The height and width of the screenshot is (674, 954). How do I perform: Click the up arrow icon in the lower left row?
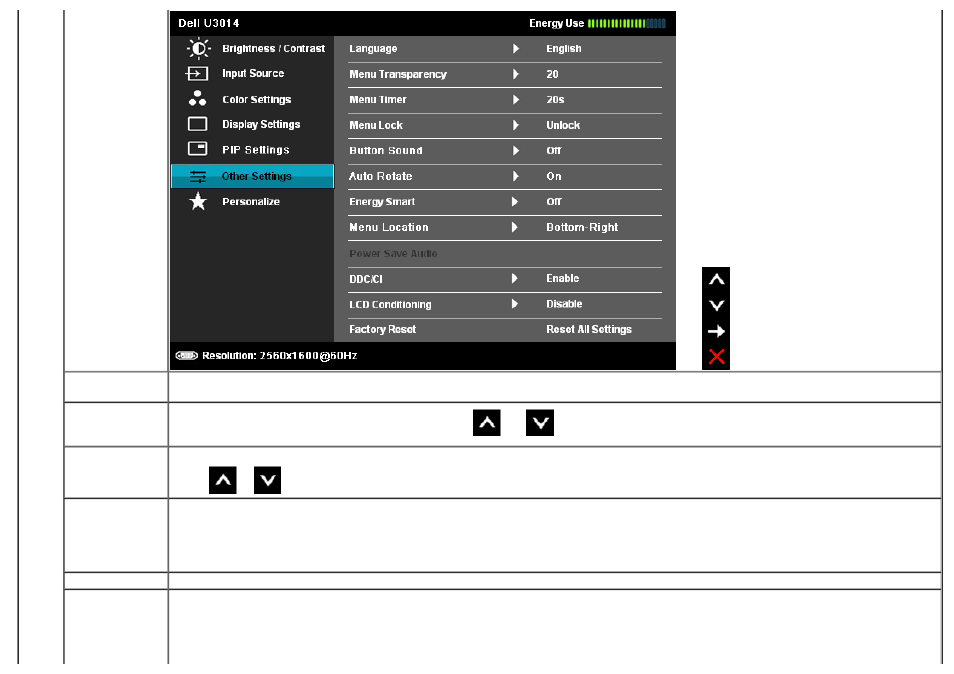click(223, 481)
